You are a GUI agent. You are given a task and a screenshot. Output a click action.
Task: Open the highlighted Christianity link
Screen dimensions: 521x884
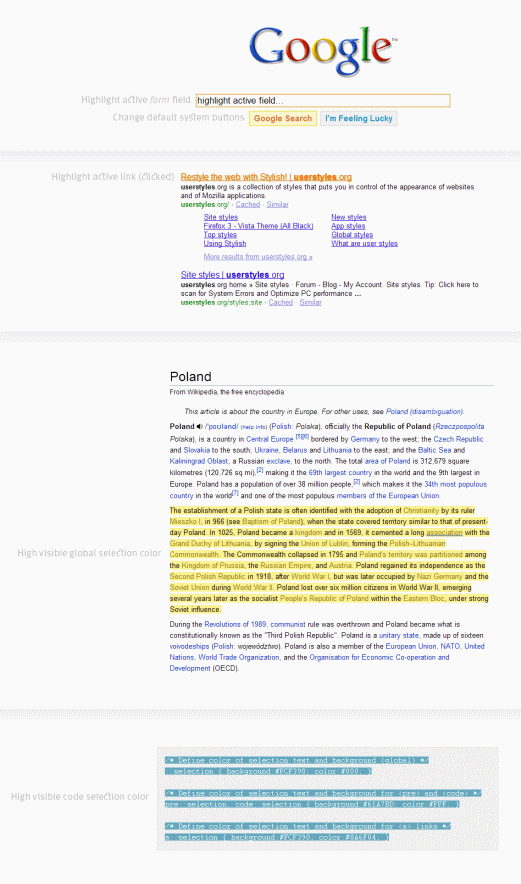[x=421, y=511]
